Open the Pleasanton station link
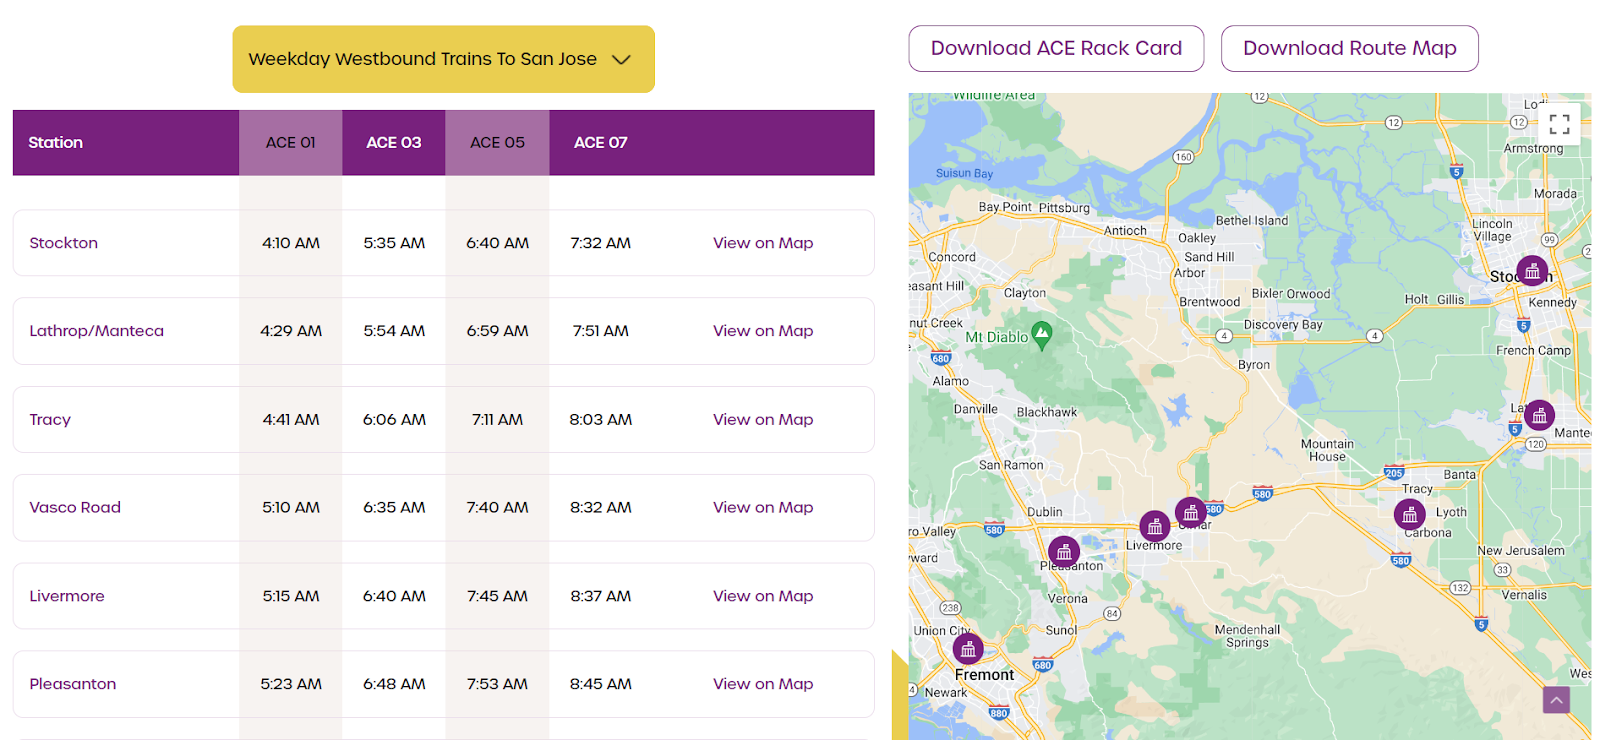This screenshot has width=1600, height=740. coord(73,684)
